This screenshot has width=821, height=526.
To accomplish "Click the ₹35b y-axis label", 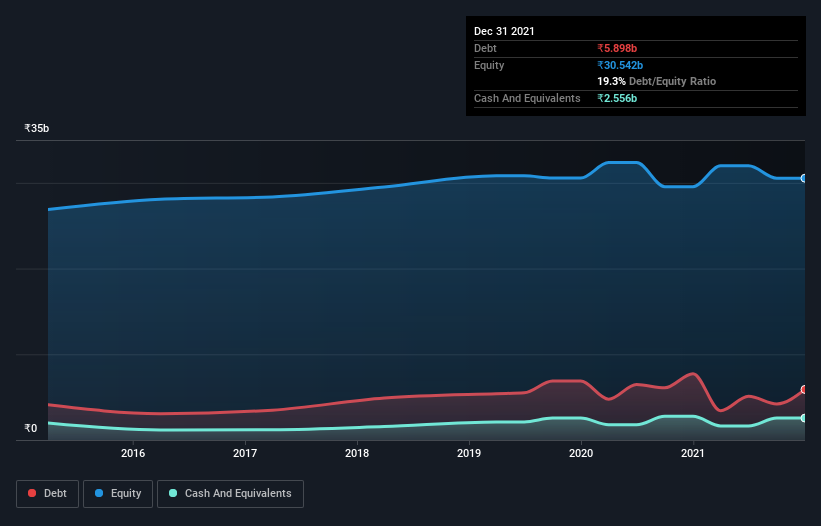I will [x=37, y=128].
